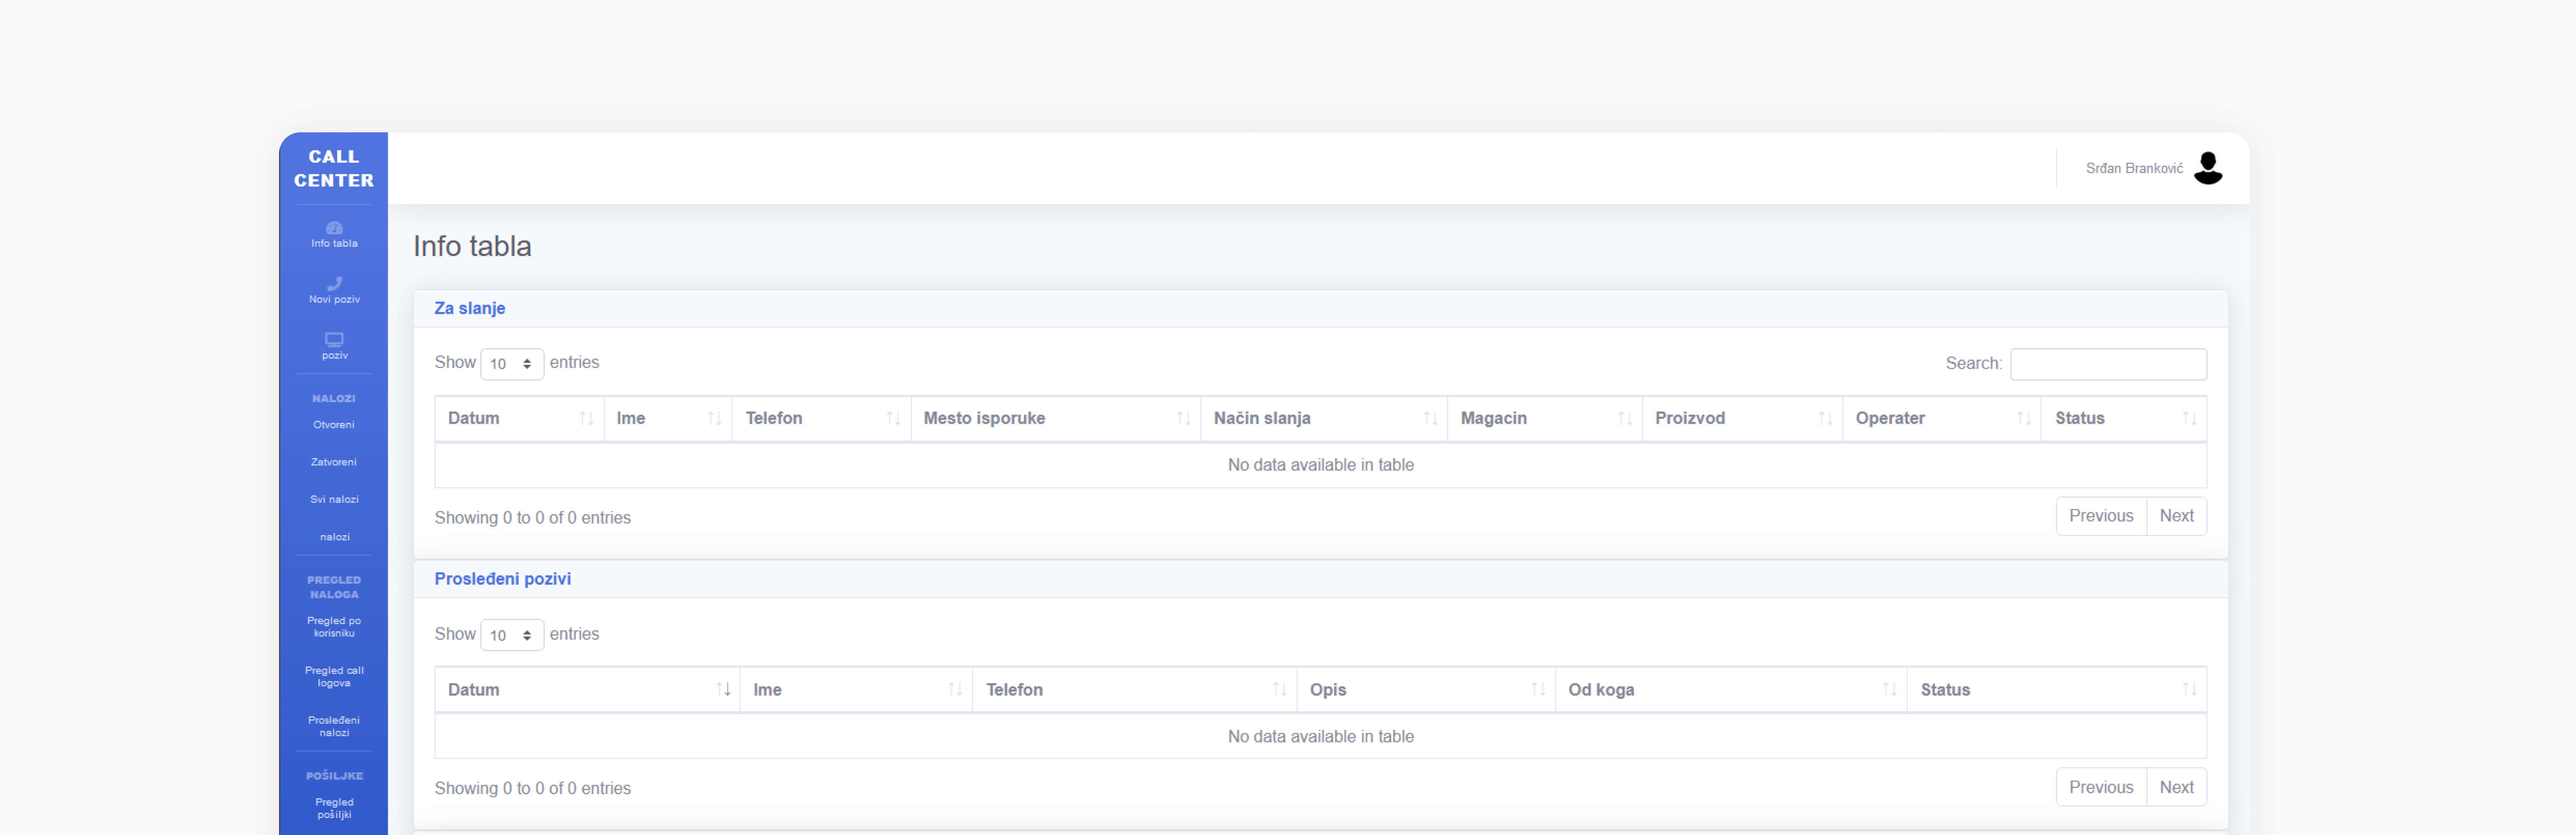Viewport: 2576px width, 835px height.
Task: Sort by Proizvod column
Action: tap(1742, 418)
